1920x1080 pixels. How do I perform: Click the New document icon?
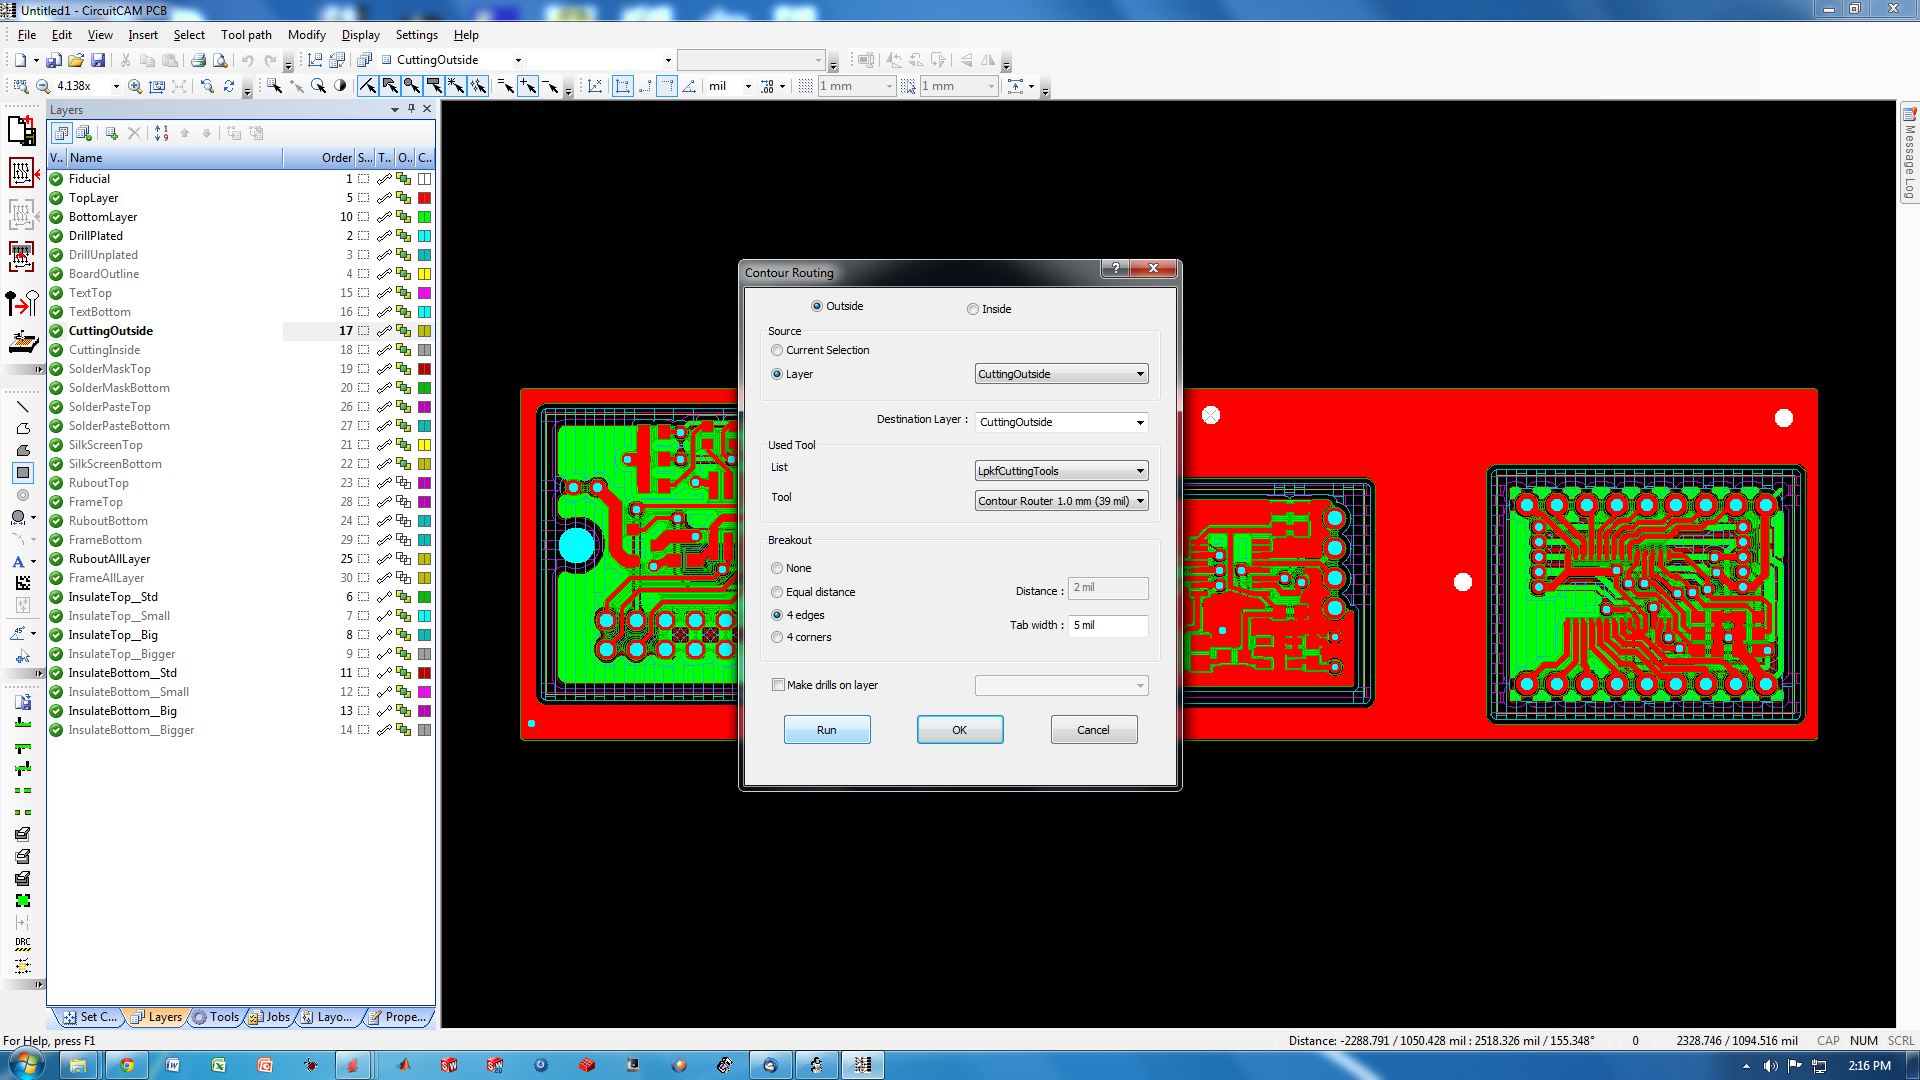click(x=20, y=60)
